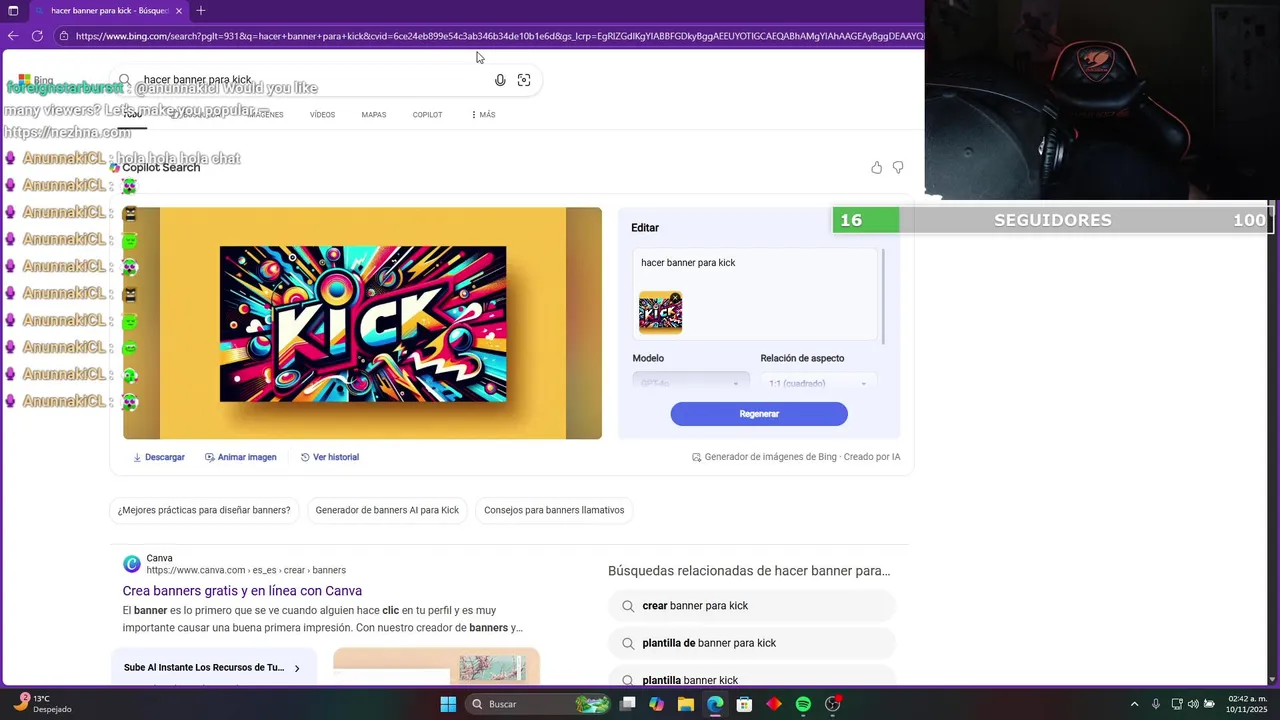
Task: Switch to the MAPAS tab
Action: pyautogui.click(x=374, y=115)
